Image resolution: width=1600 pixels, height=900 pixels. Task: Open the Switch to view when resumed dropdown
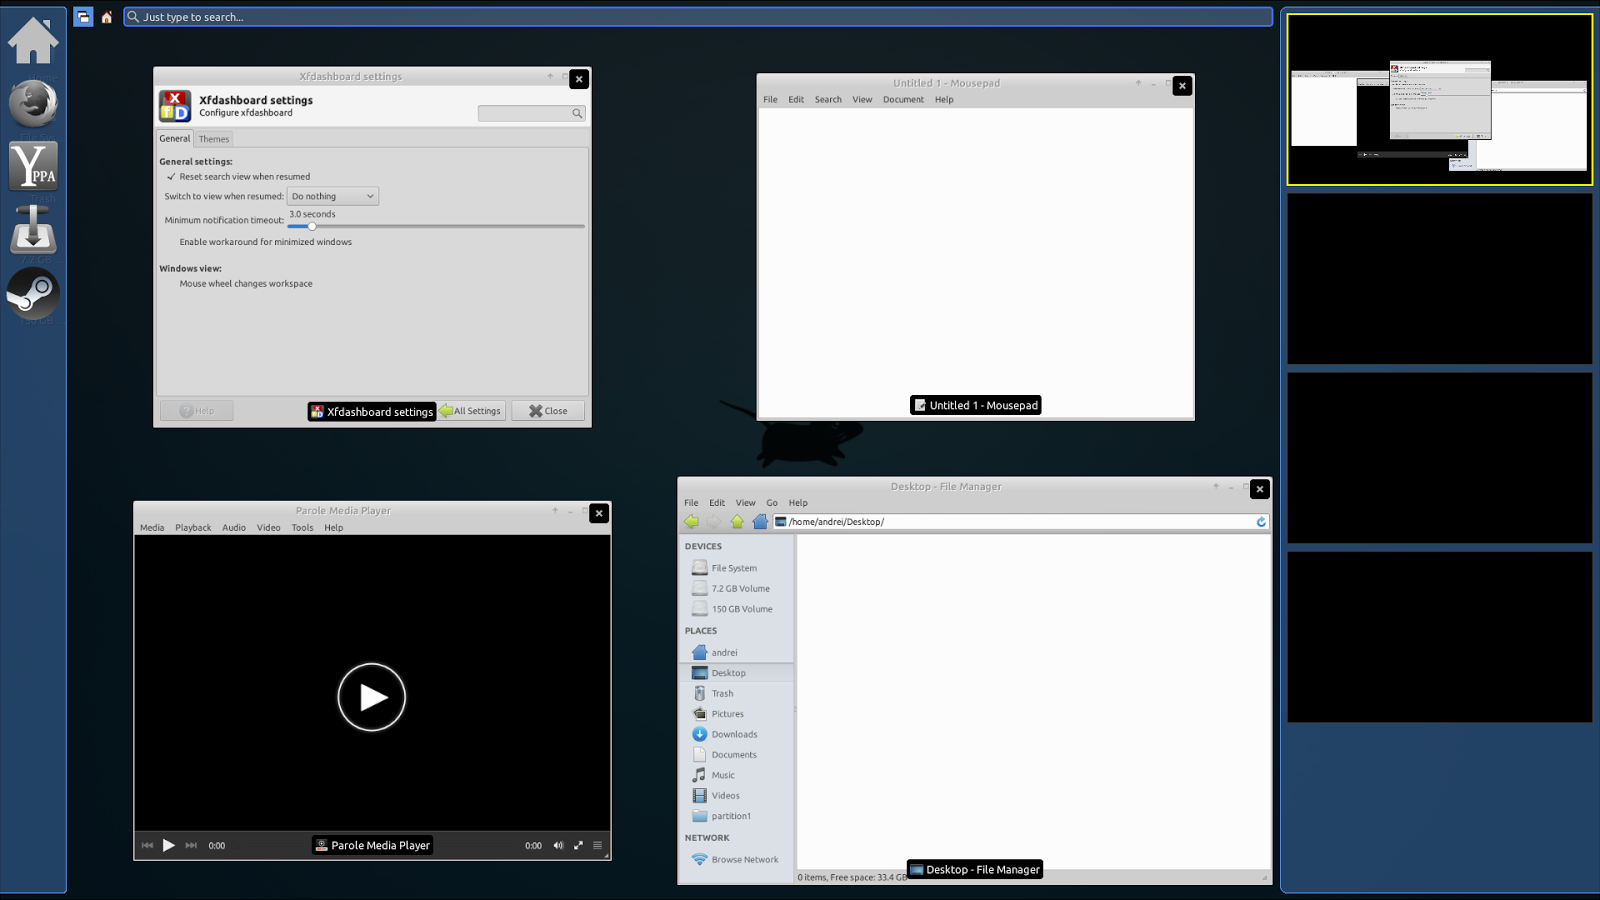click(x=332, y=196)
